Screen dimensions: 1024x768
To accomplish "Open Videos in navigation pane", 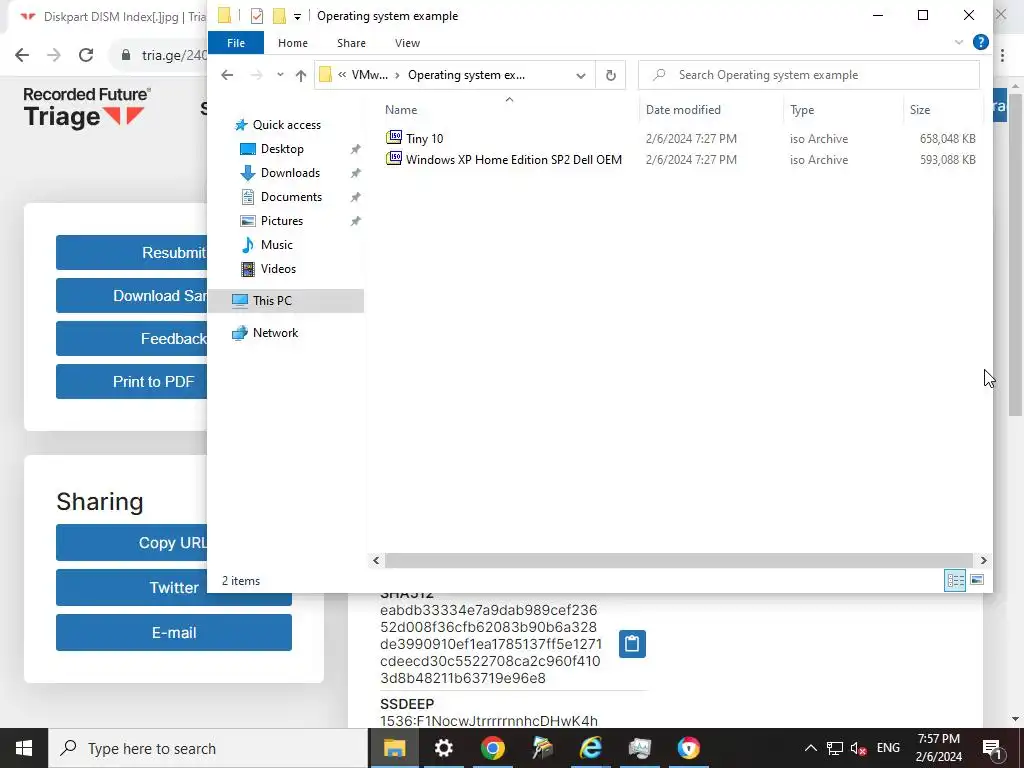I will click(x=278, y=269).
